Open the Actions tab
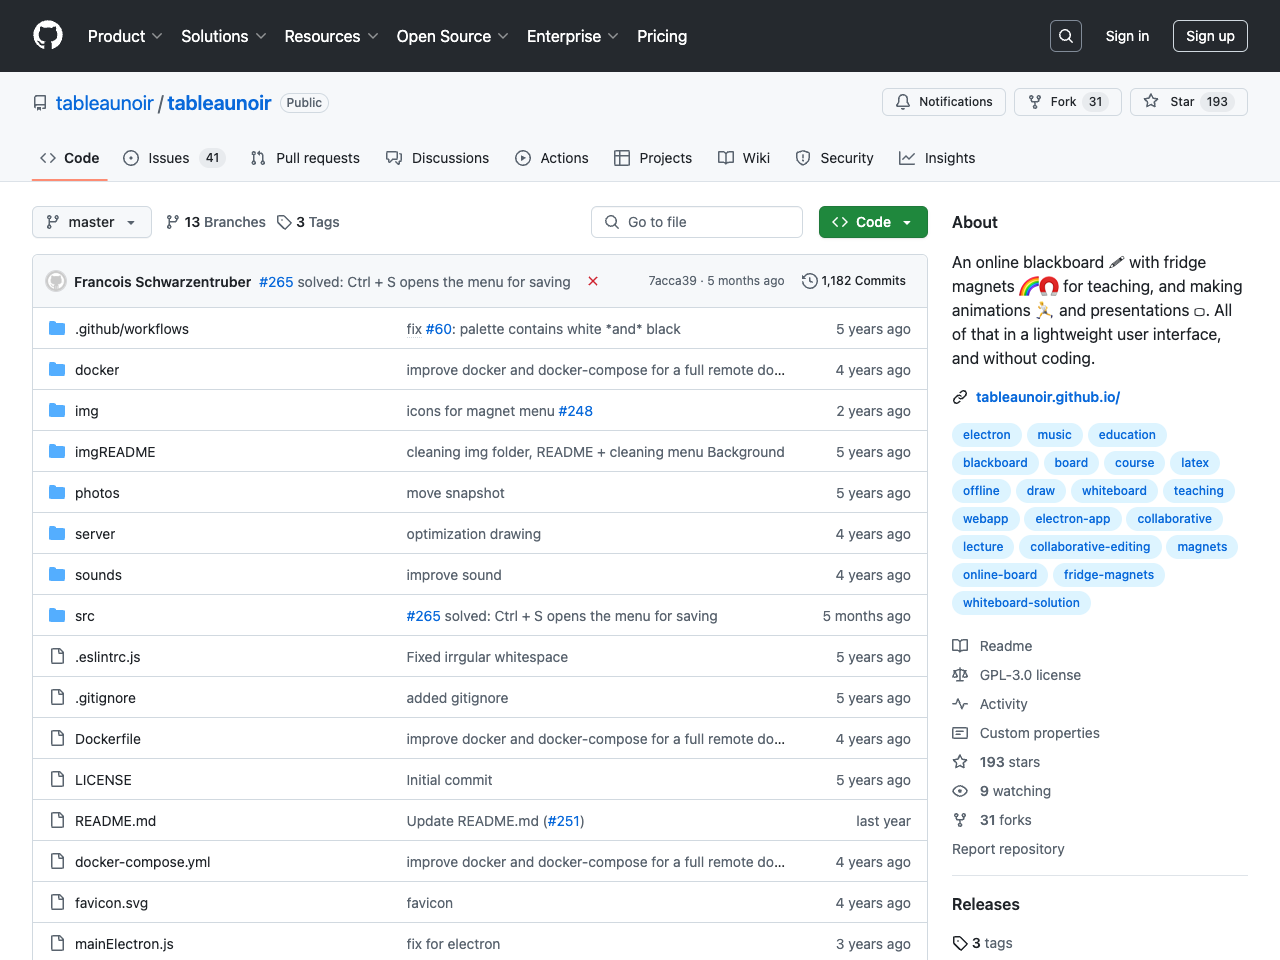The height and width of the screenshot is (960, 1280). click(552, 158)
